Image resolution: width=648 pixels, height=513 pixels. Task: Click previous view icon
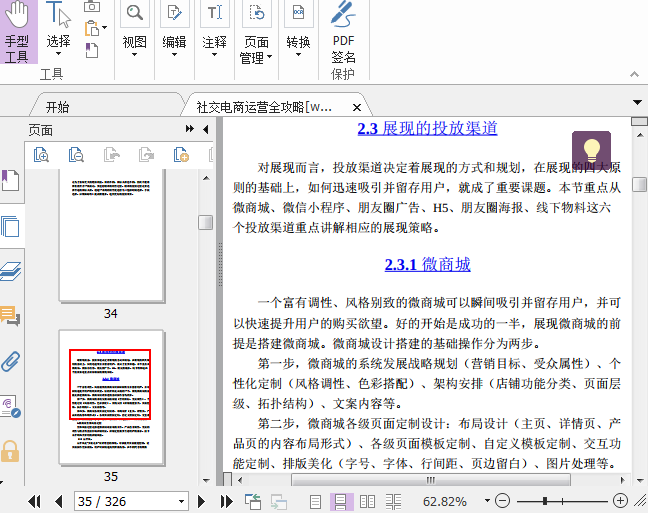(253, 502)
